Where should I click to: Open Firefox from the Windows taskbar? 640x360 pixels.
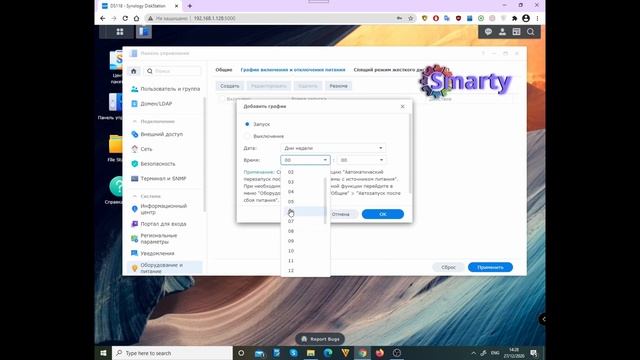pyautogui.click(x=380, y=353)
